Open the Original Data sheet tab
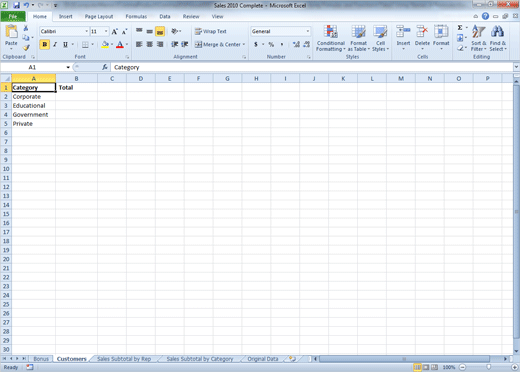520x372 pixels. (263, 359)
